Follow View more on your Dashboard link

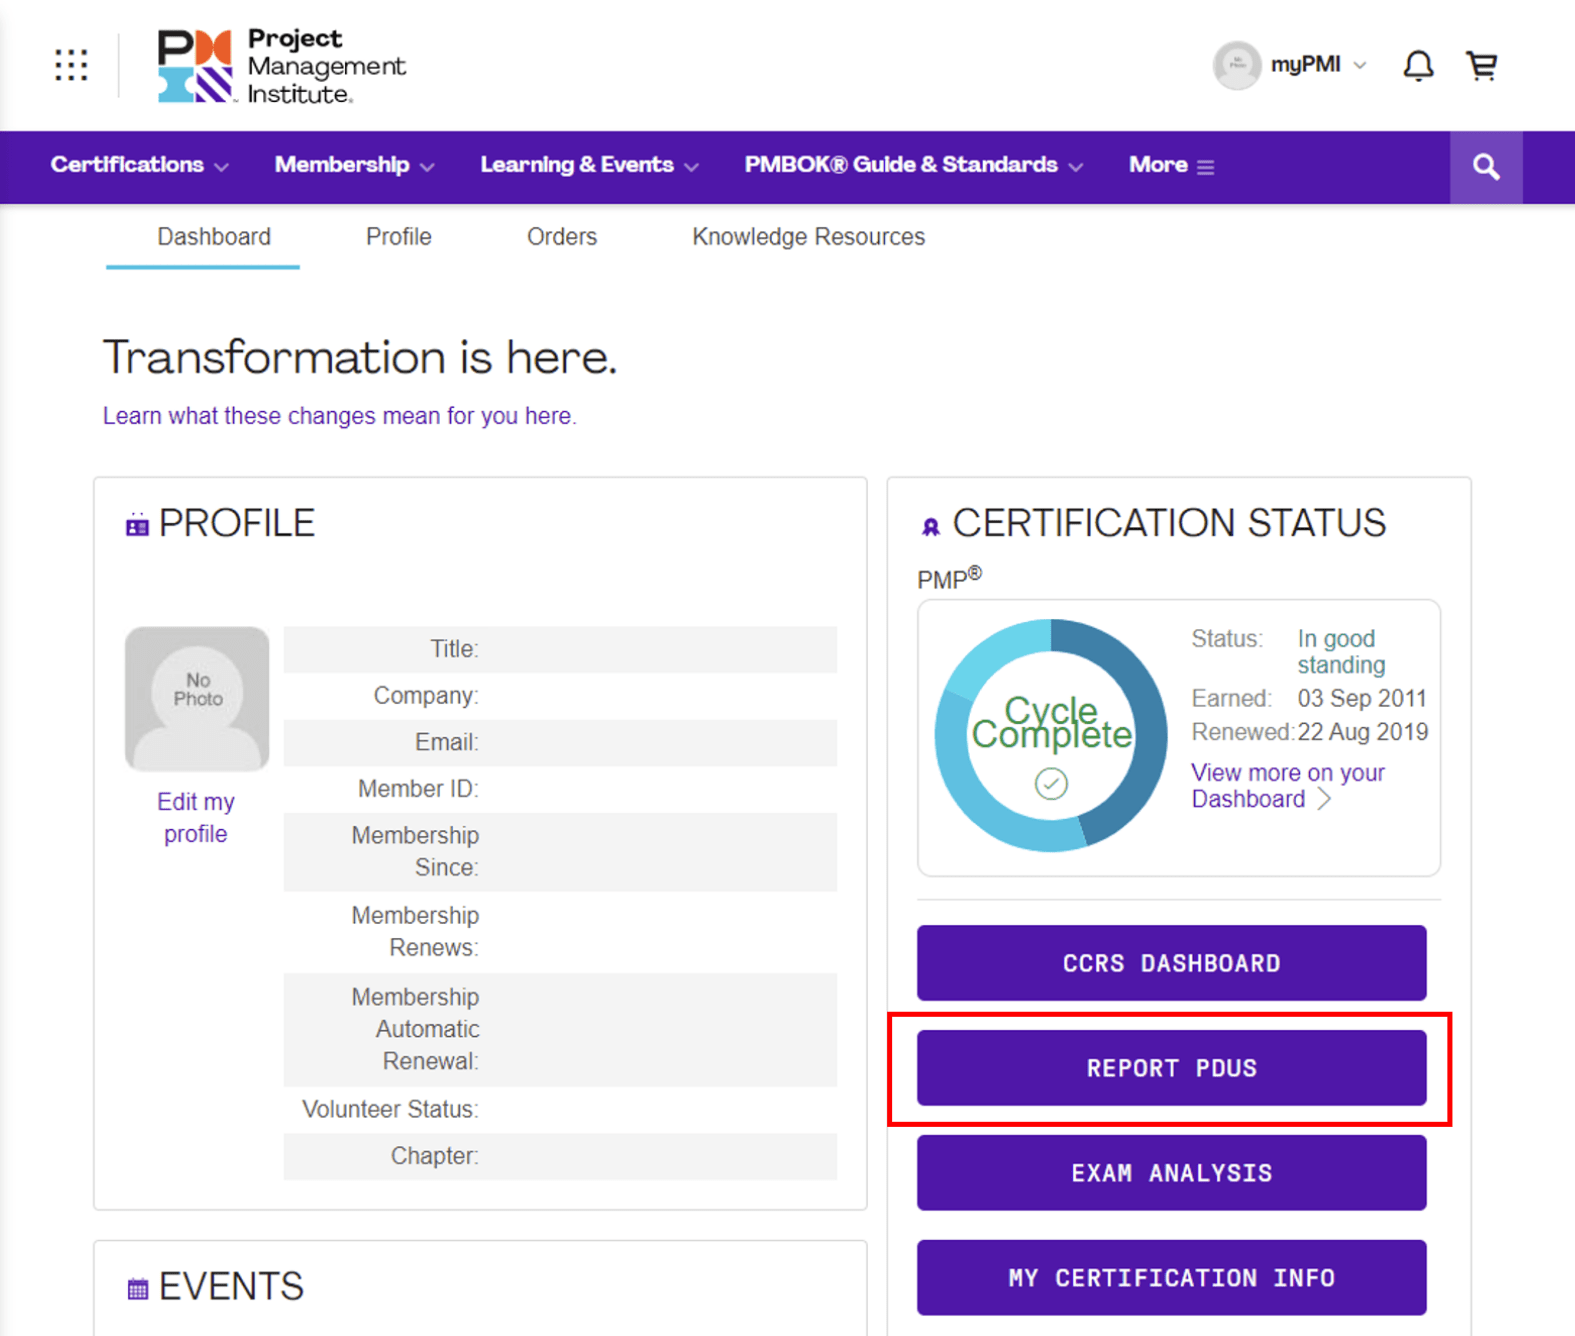coord(1287,786)
